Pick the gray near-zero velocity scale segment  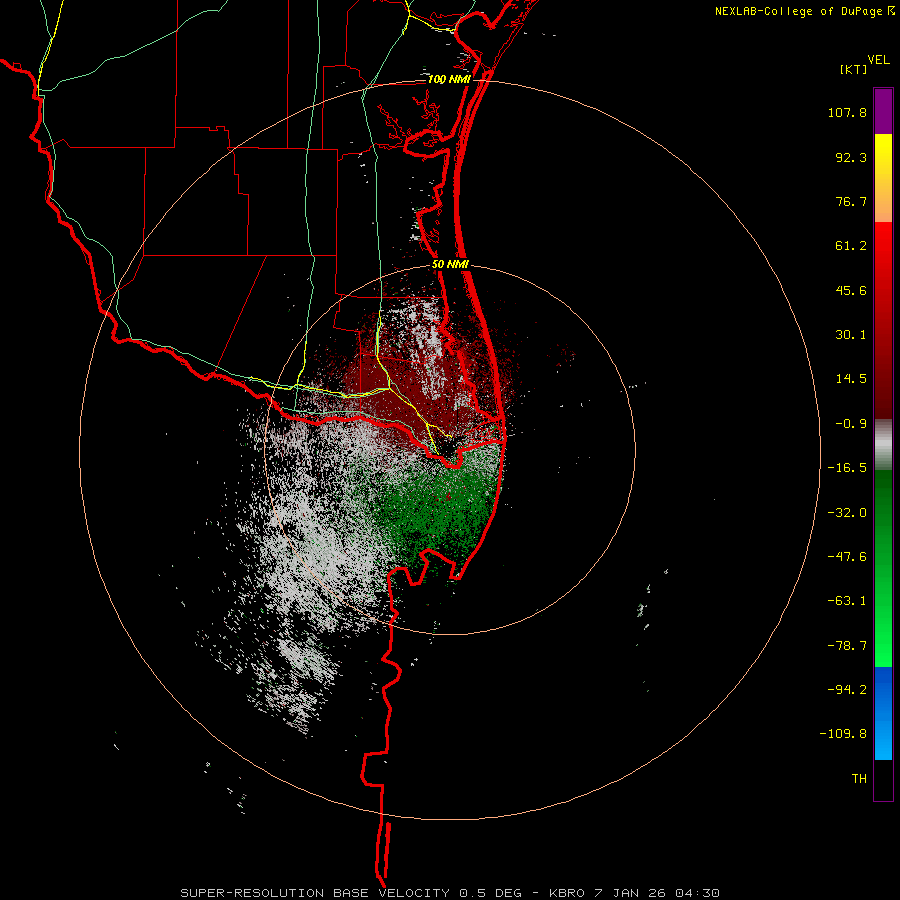(883, 445)
